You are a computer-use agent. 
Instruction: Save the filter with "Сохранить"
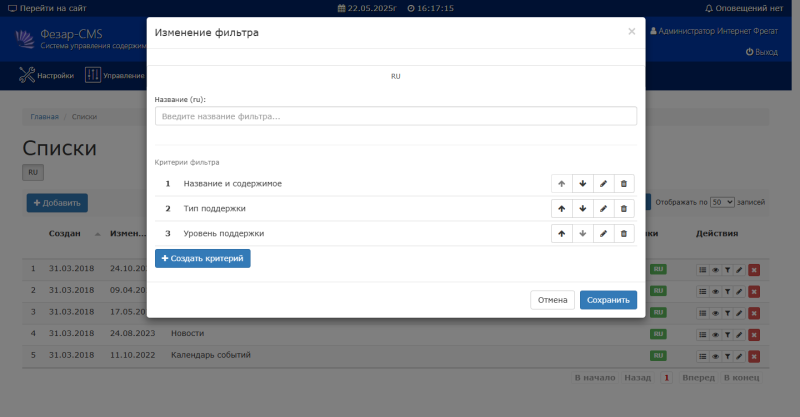[608, 300]
